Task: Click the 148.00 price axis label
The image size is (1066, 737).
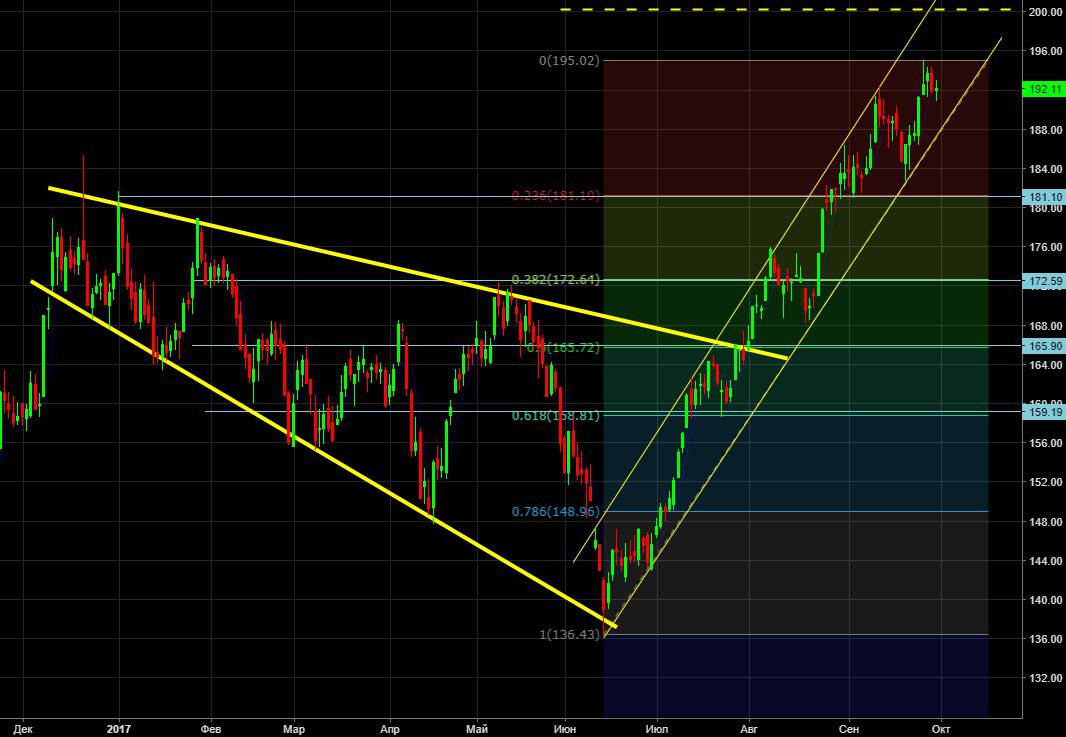Action: (1046, 522)
